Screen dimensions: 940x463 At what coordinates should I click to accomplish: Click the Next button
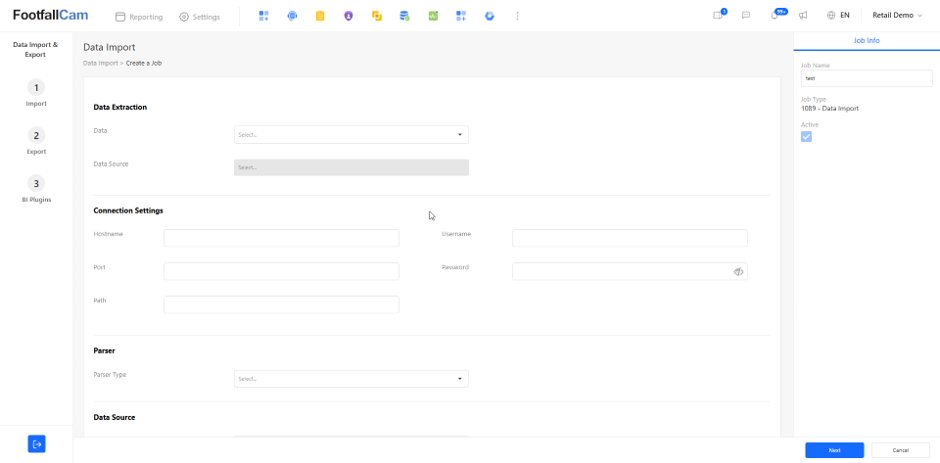834,450
